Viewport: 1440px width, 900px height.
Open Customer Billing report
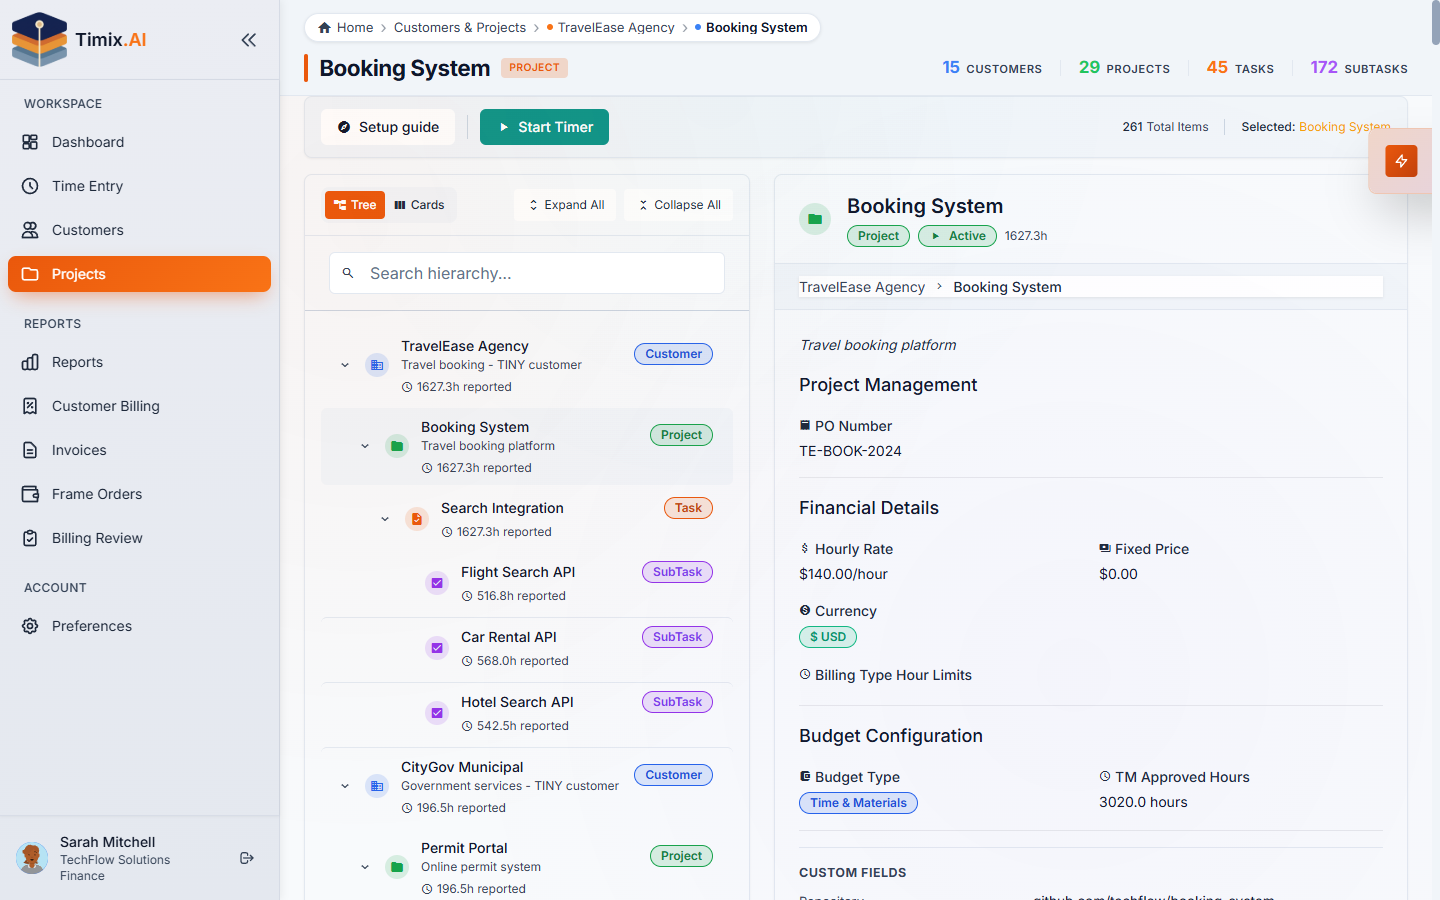(x=139, y=406)
